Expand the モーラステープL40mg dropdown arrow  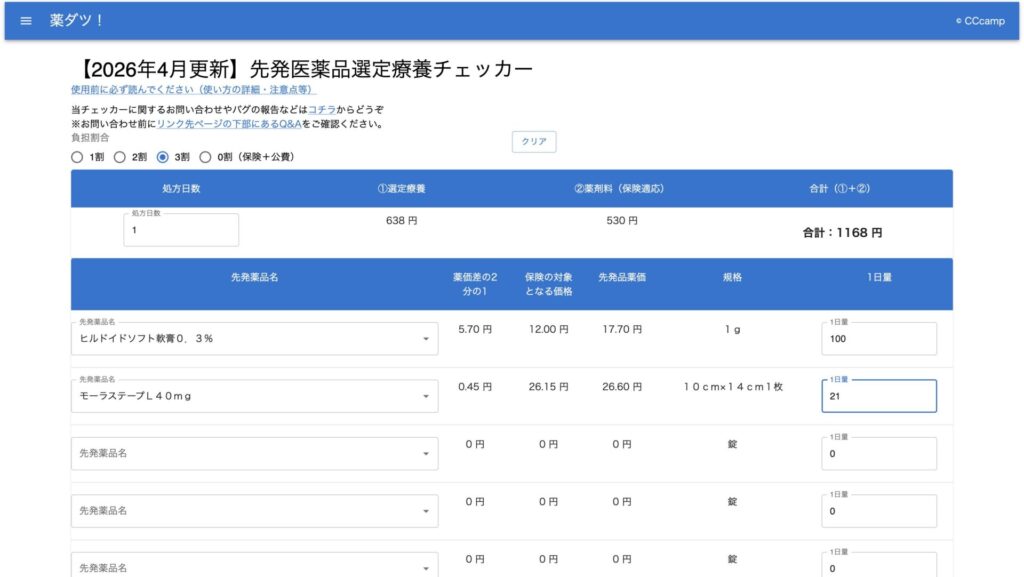pyautogui.click(x=426, y=396)
